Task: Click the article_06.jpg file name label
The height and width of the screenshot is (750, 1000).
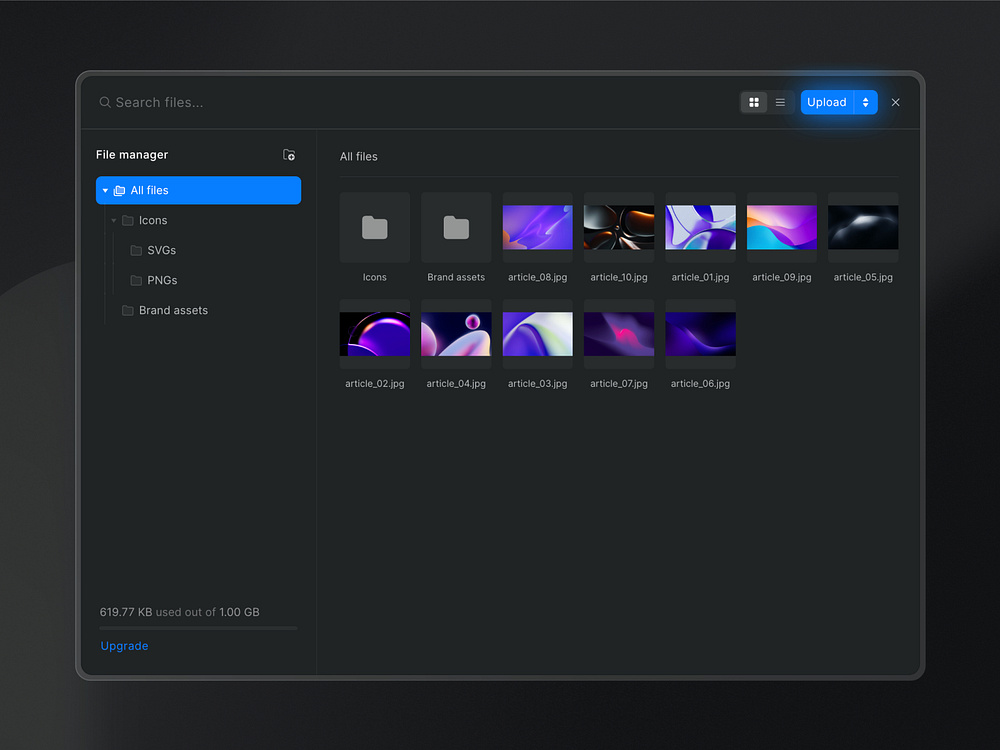Action: pos(700,384)
